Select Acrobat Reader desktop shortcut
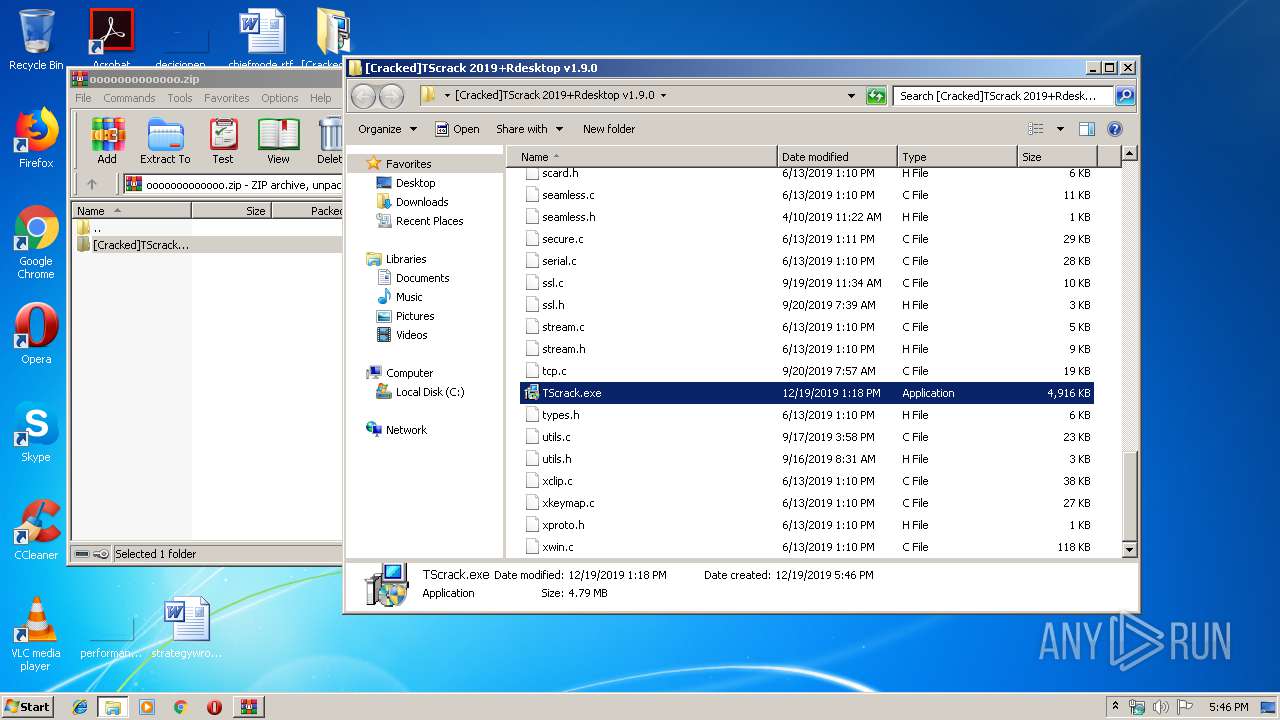 click(x=112, y=40)
